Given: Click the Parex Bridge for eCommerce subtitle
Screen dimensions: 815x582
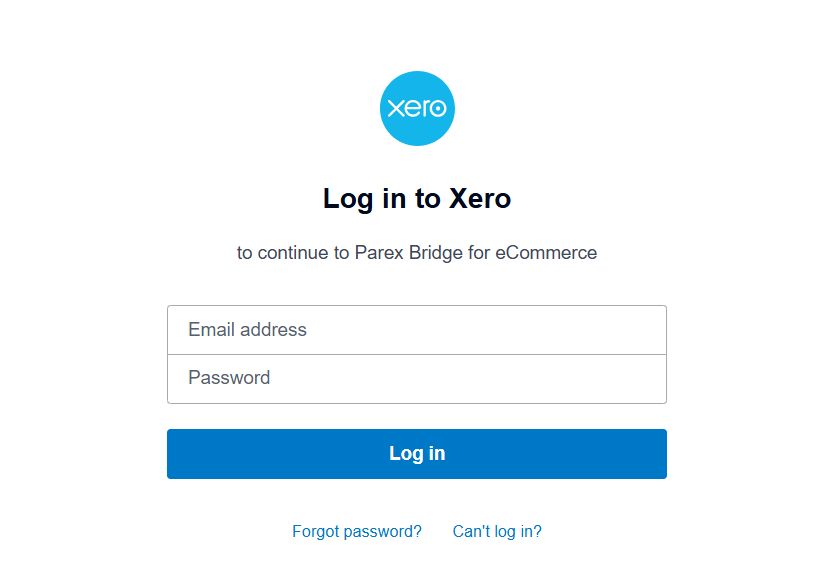Looking at the screenshot, I should (x=475, y=253).
